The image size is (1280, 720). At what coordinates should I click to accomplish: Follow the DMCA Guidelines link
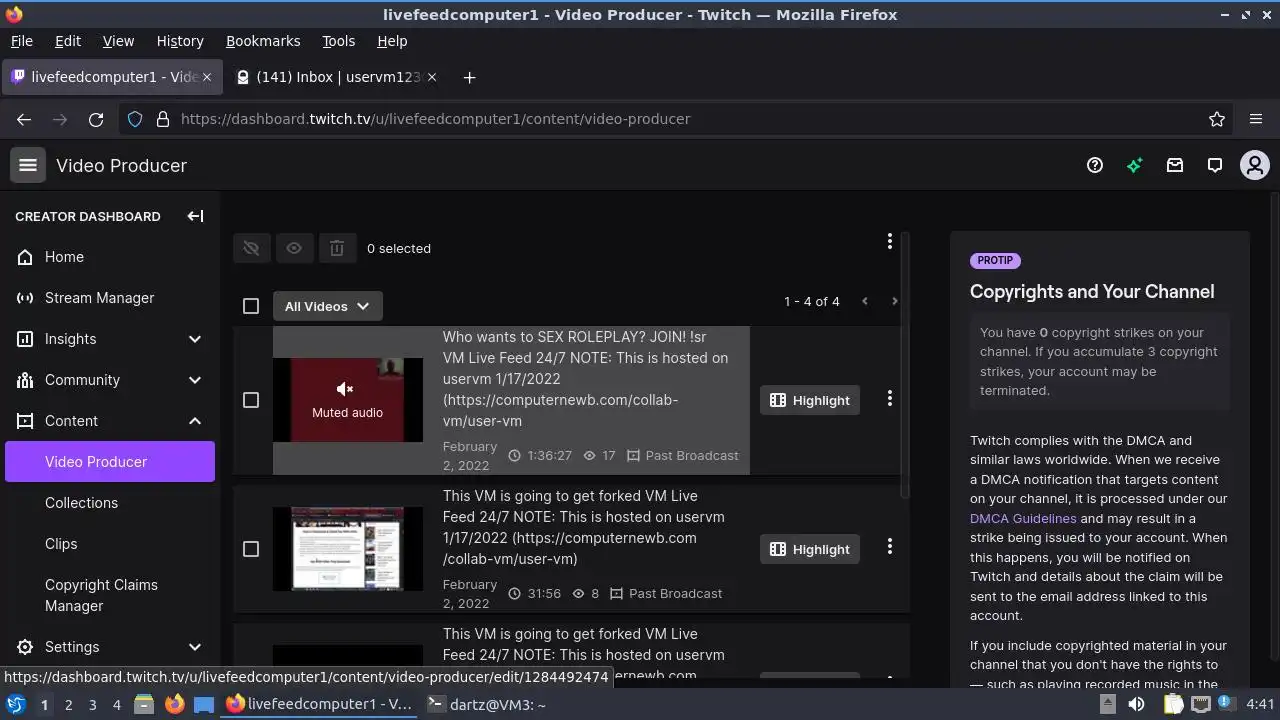pos(1023,518)
